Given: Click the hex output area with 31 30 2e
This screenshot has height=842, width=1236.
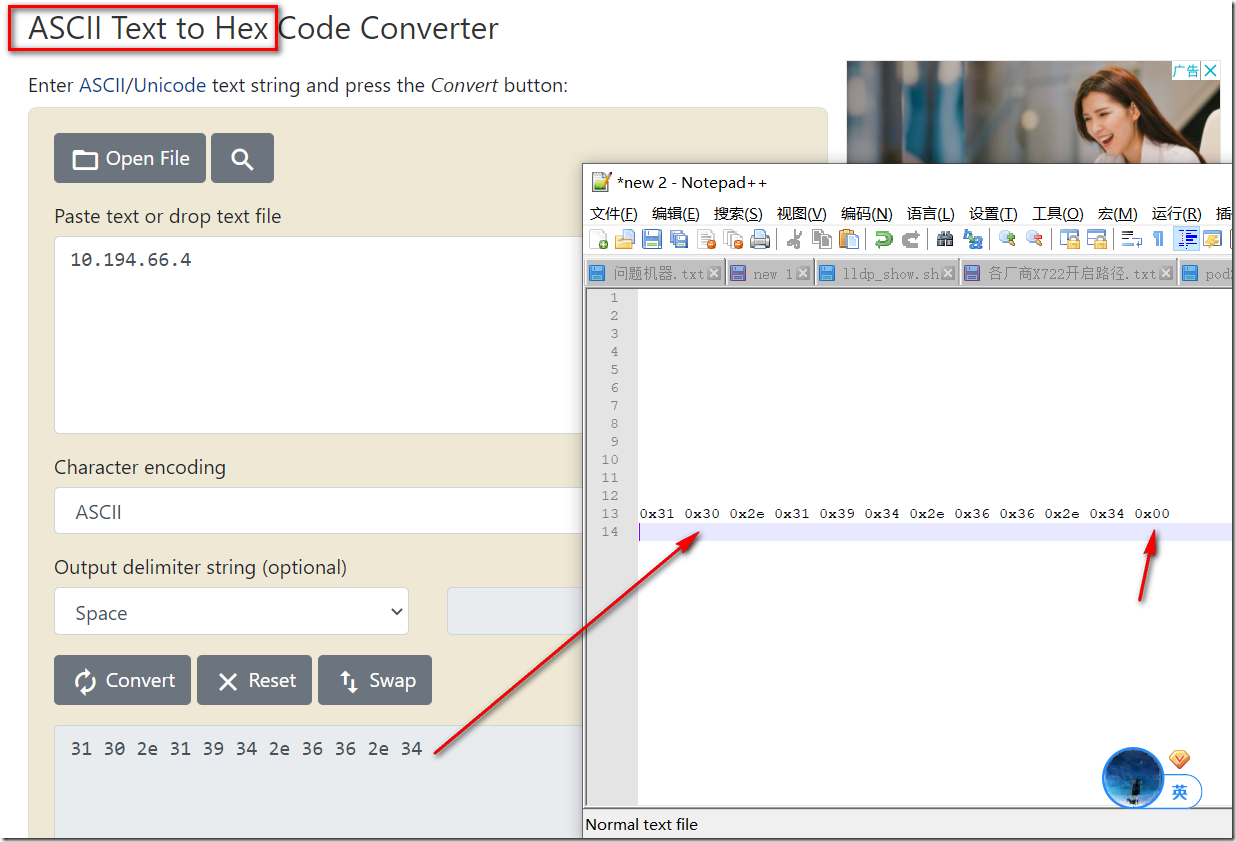Looking at the screenshot, I should coord(318,780).
